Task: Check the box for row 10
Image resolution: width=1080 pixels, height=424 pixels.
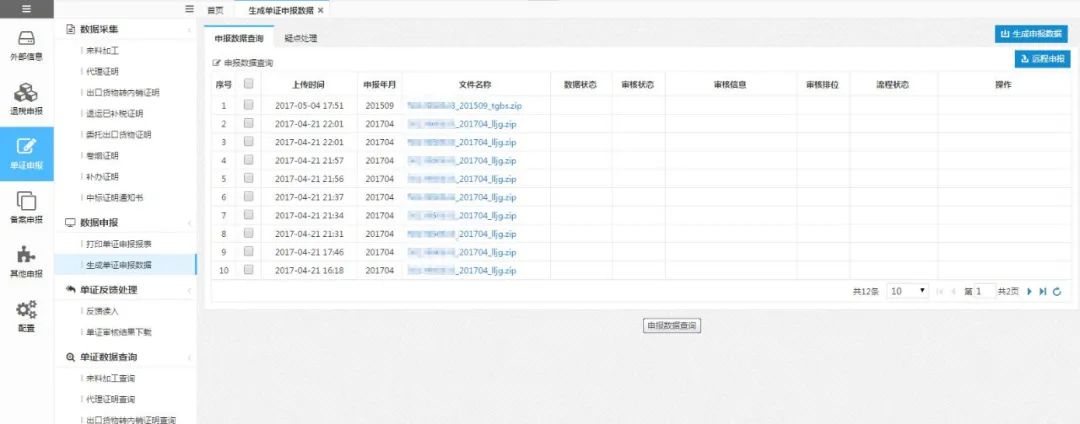Action: pyautogui.click(x=249, y=270)
